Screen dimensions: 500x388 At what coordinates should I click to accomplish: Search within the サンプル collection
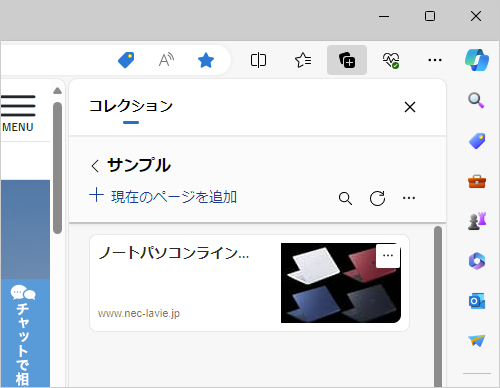coord(345,198)
